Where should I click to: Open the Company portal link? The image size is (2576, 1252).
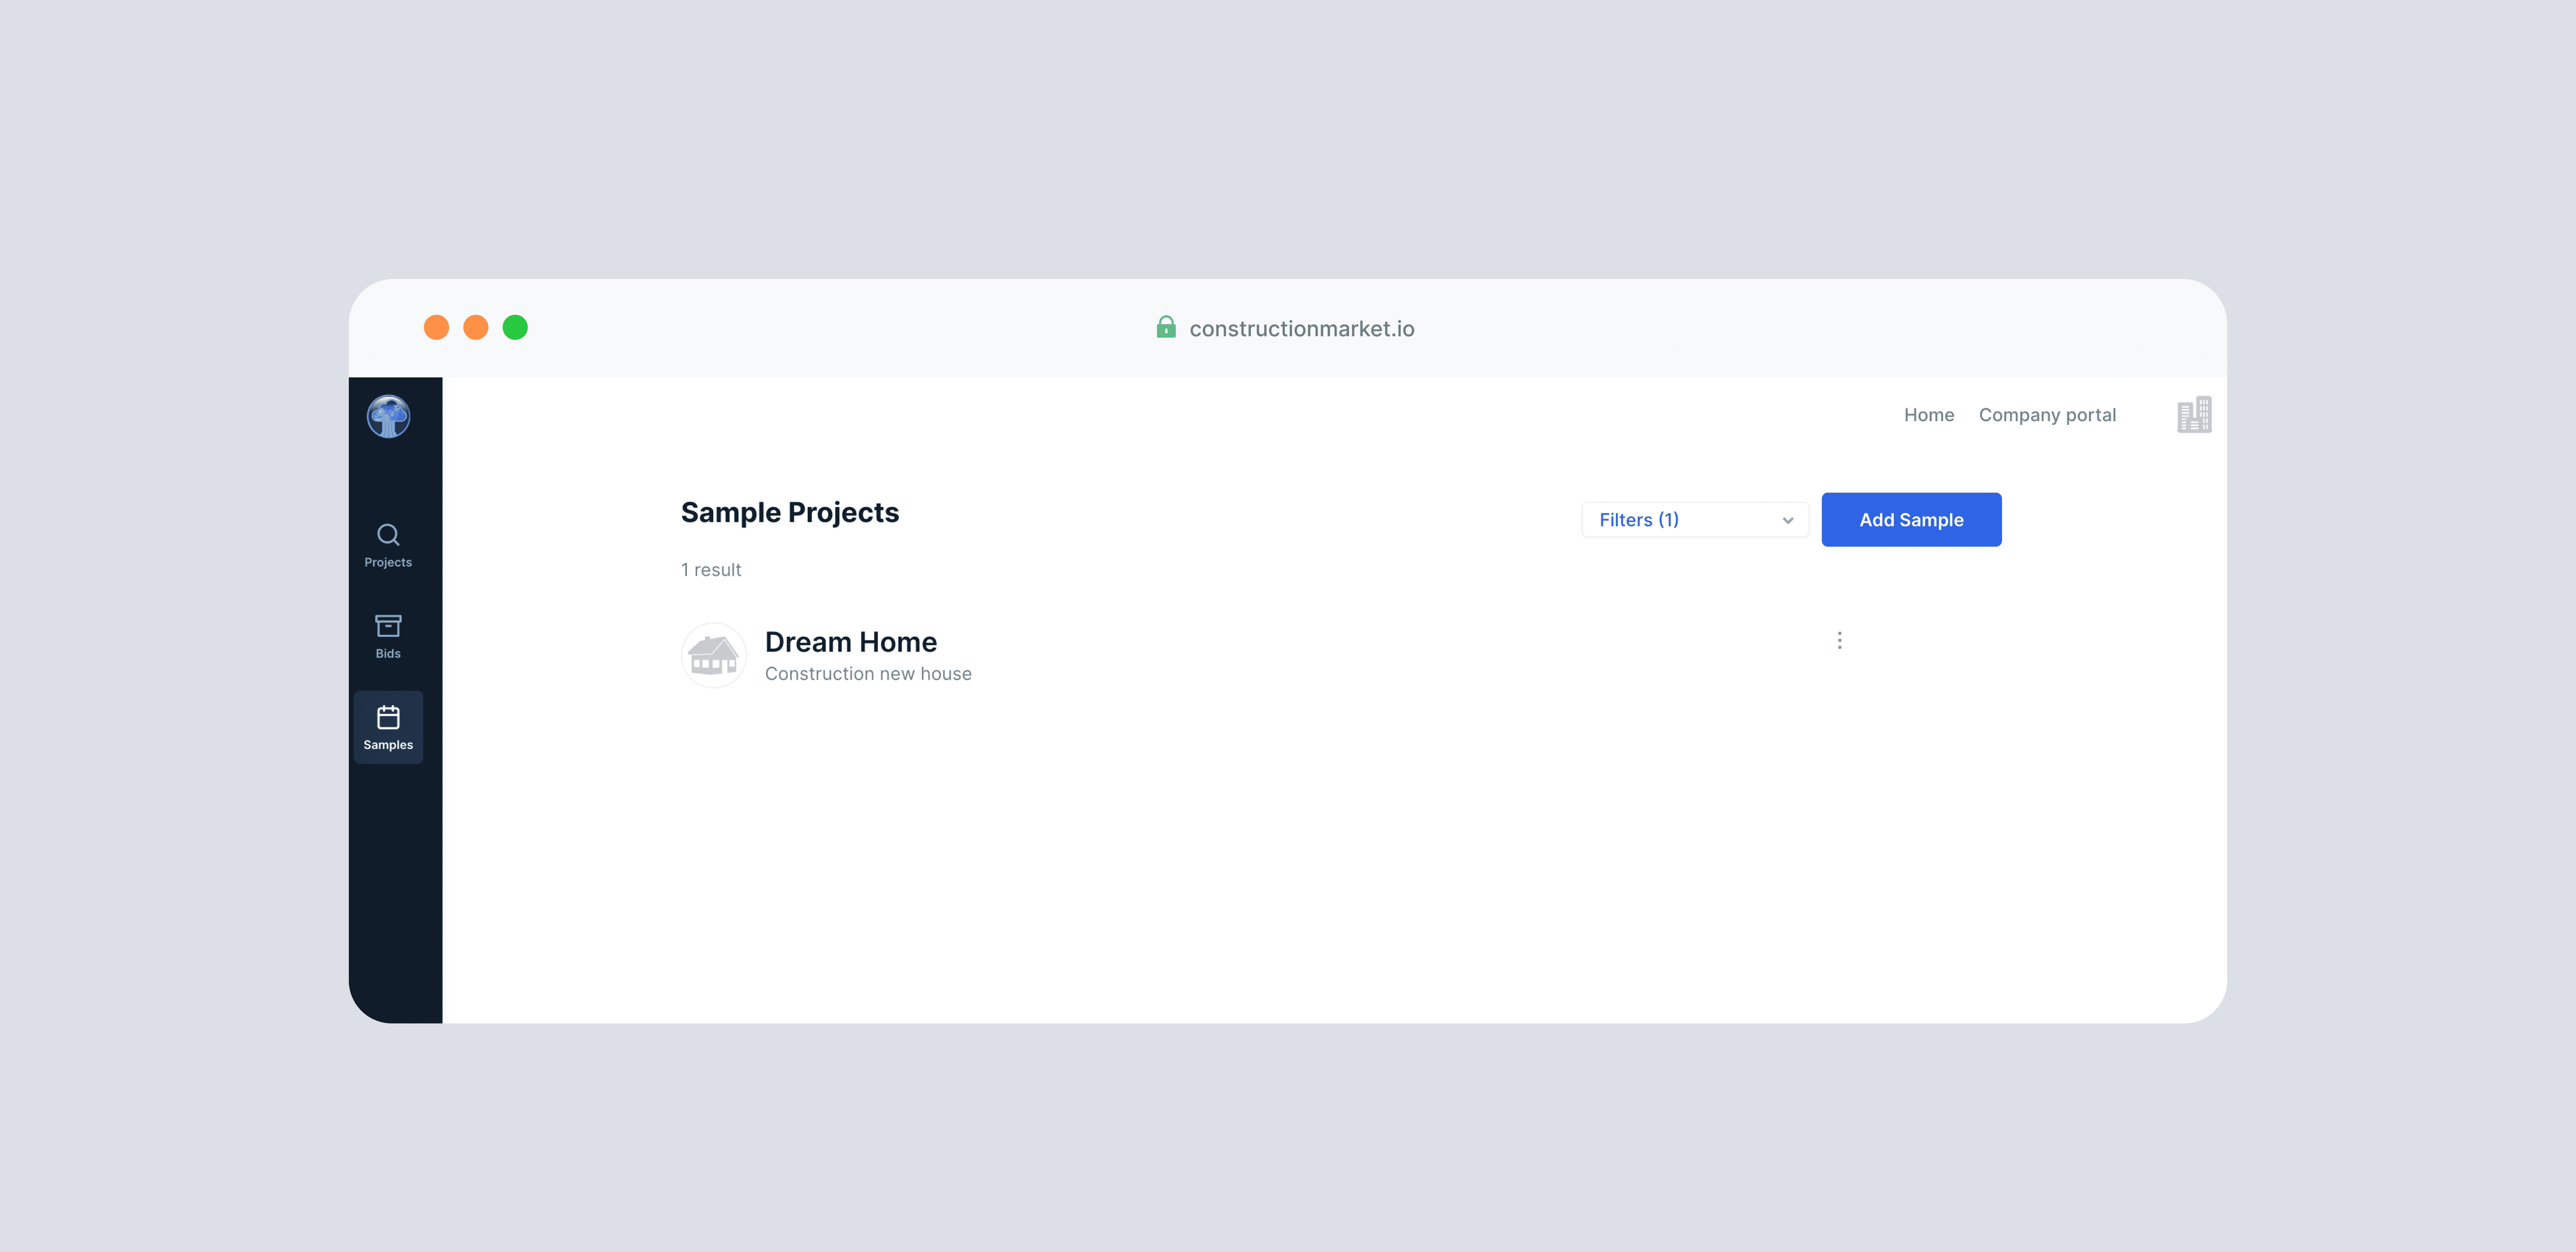2047,415
